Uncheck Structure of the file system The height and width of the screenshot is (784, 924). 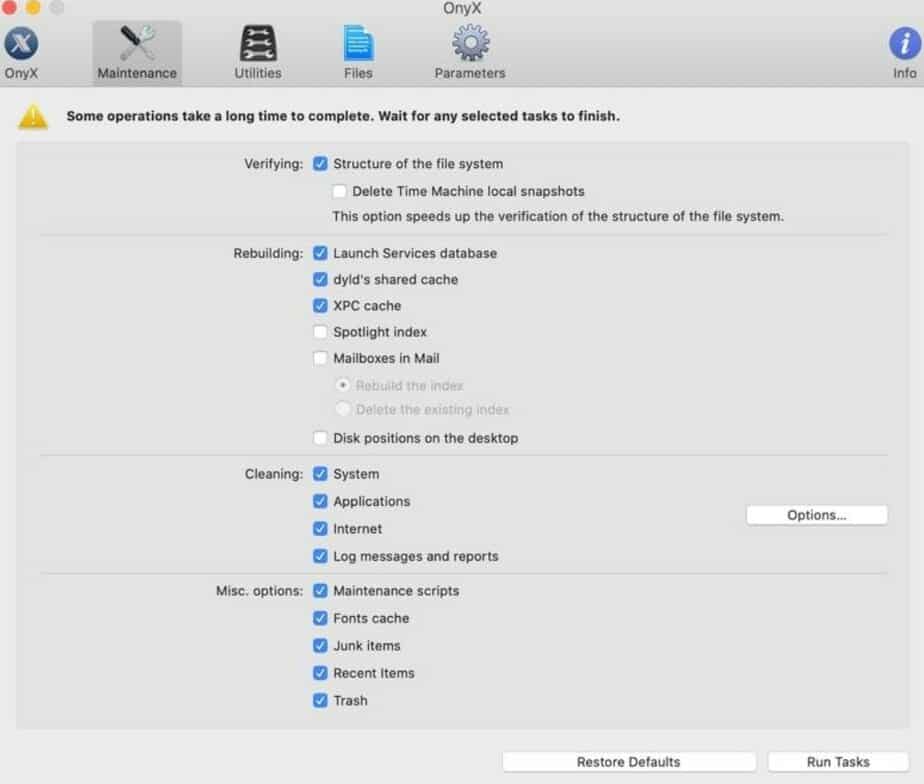coord(321,163)
